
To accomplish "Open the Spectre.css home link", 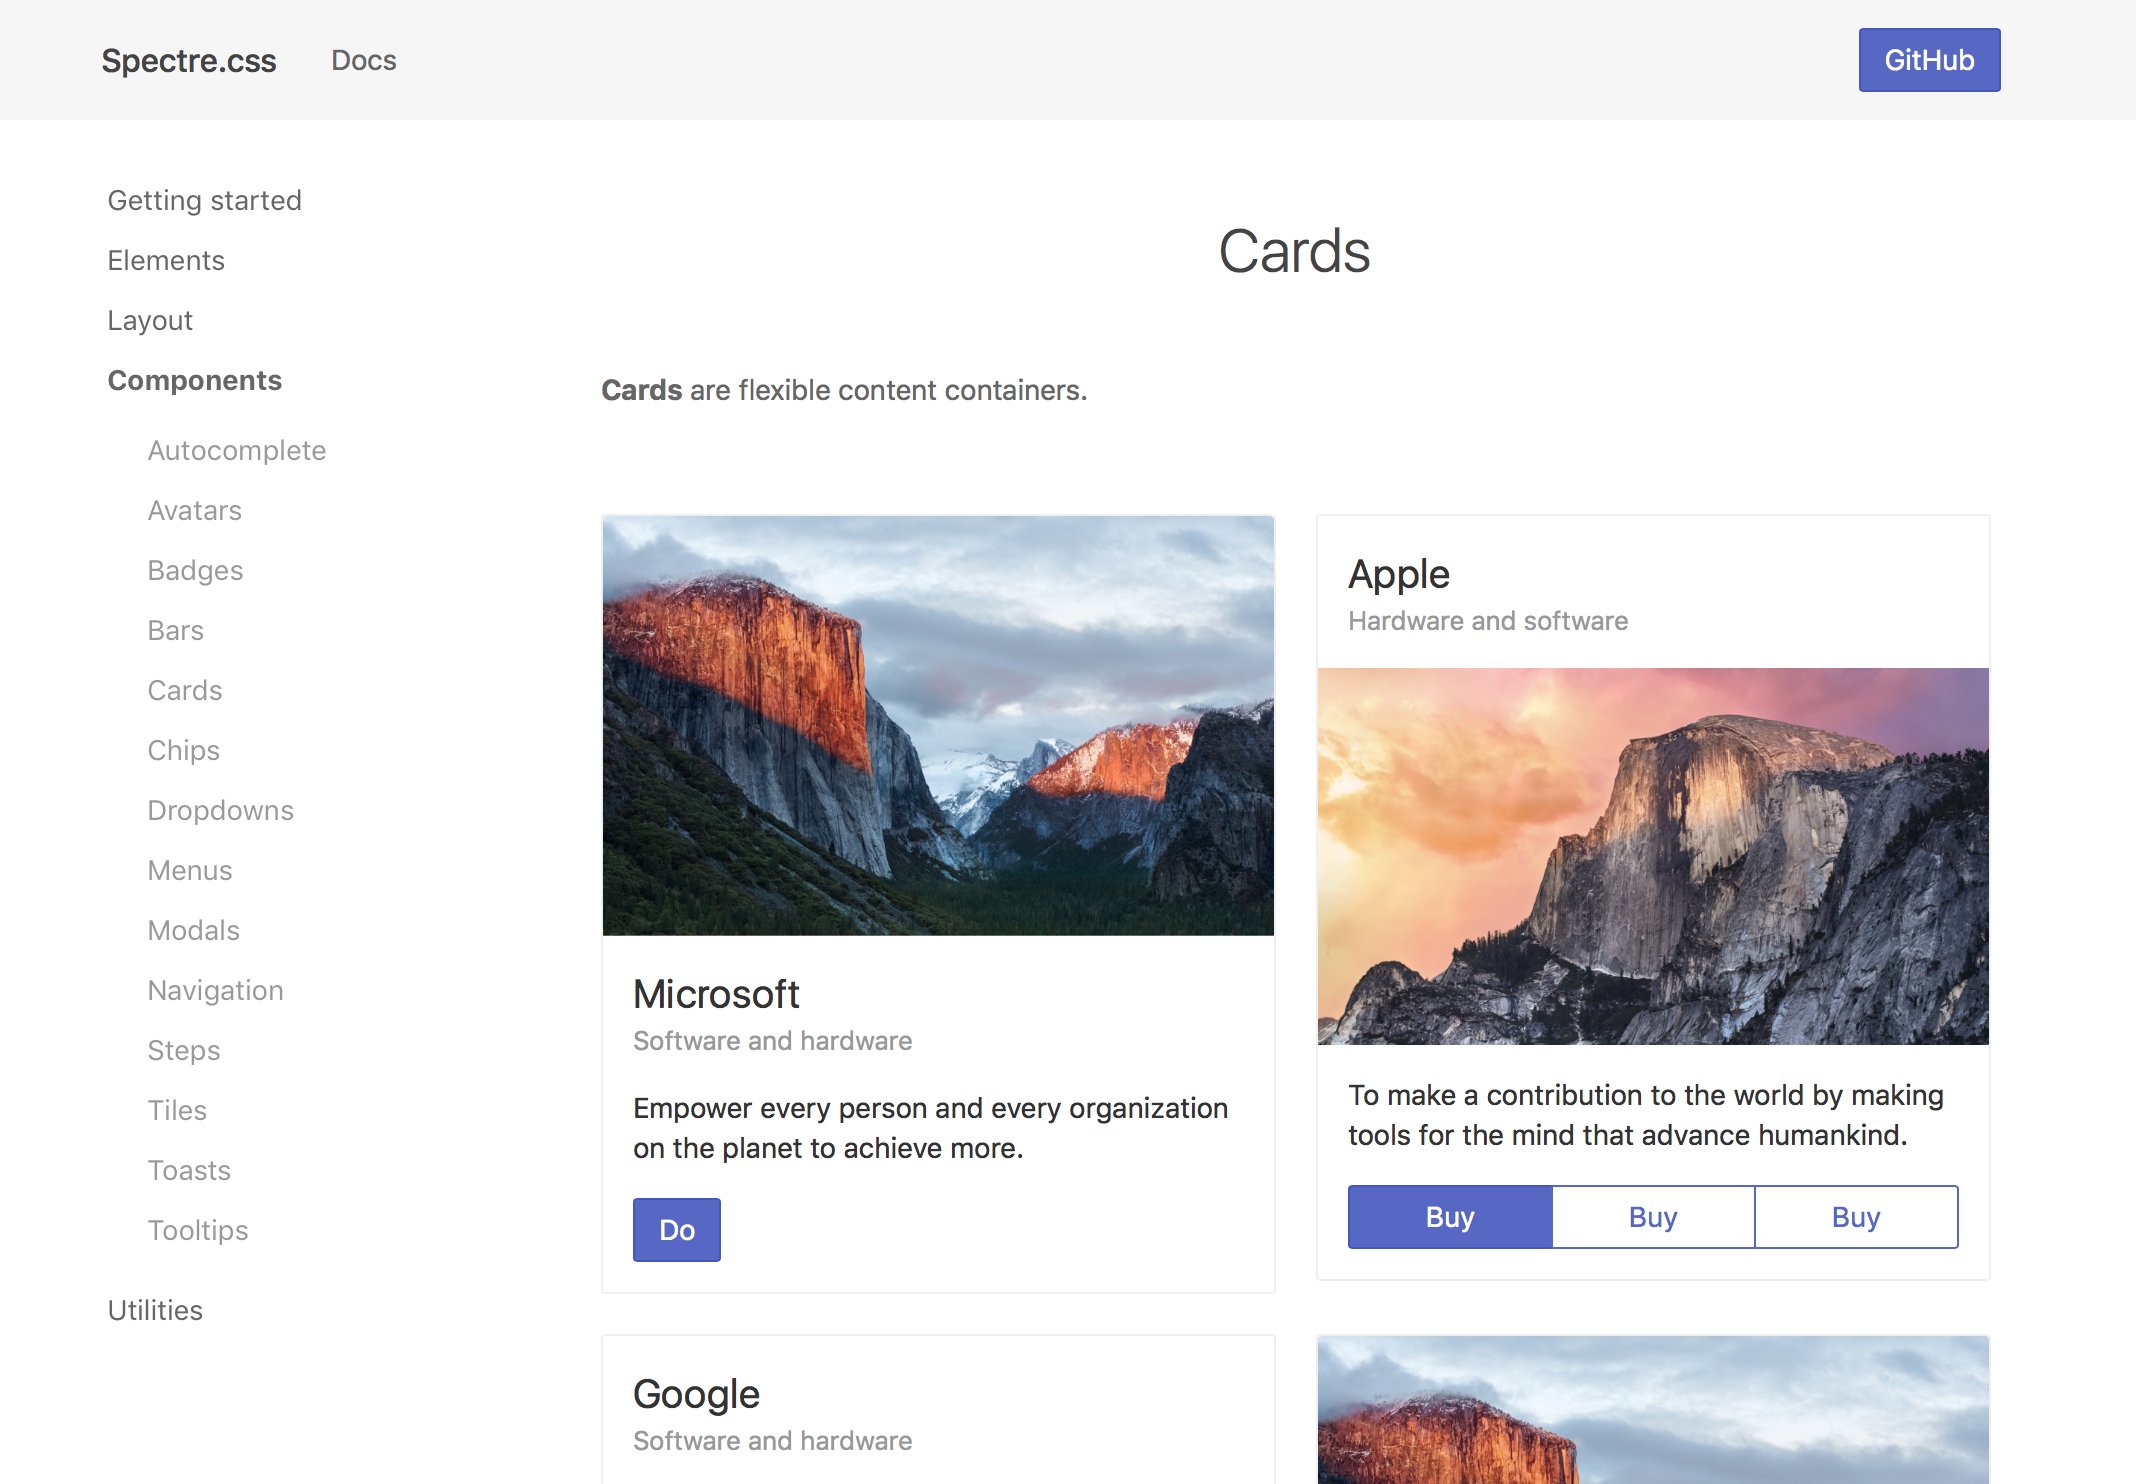I will (x=189, y=60).
